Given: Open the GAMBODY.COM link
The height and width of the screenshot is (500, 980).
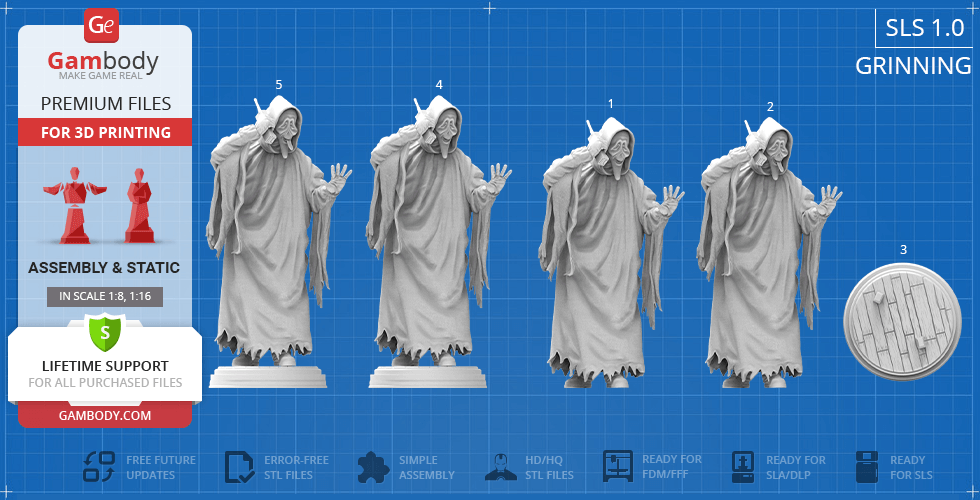Looking at the screenshot, I should click(x=105, y=414).
